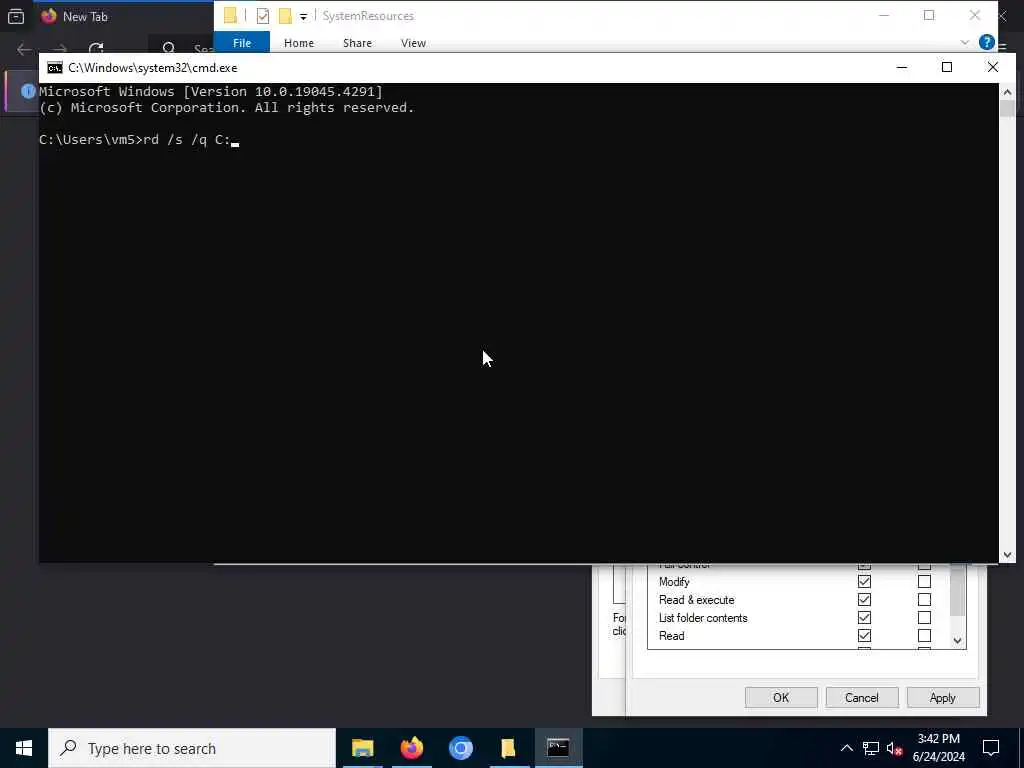Open File Explorer from the taskbar

click(362, 748)
